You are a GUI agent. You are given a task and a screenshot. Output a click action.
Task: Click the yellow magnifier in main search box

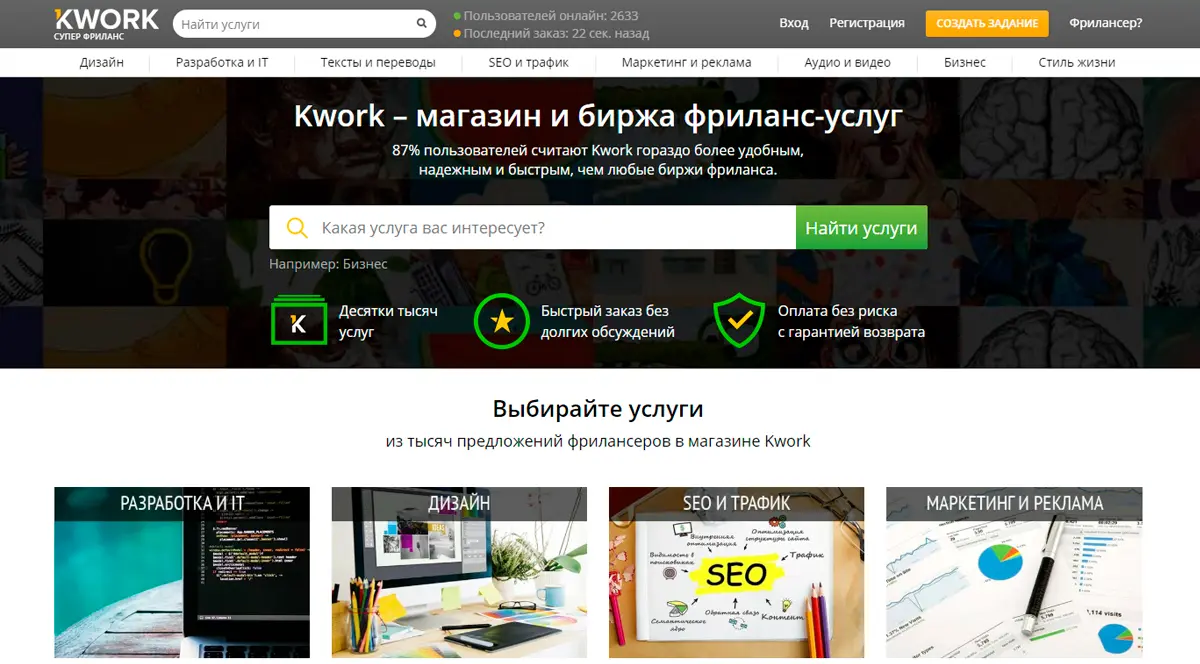297,228
